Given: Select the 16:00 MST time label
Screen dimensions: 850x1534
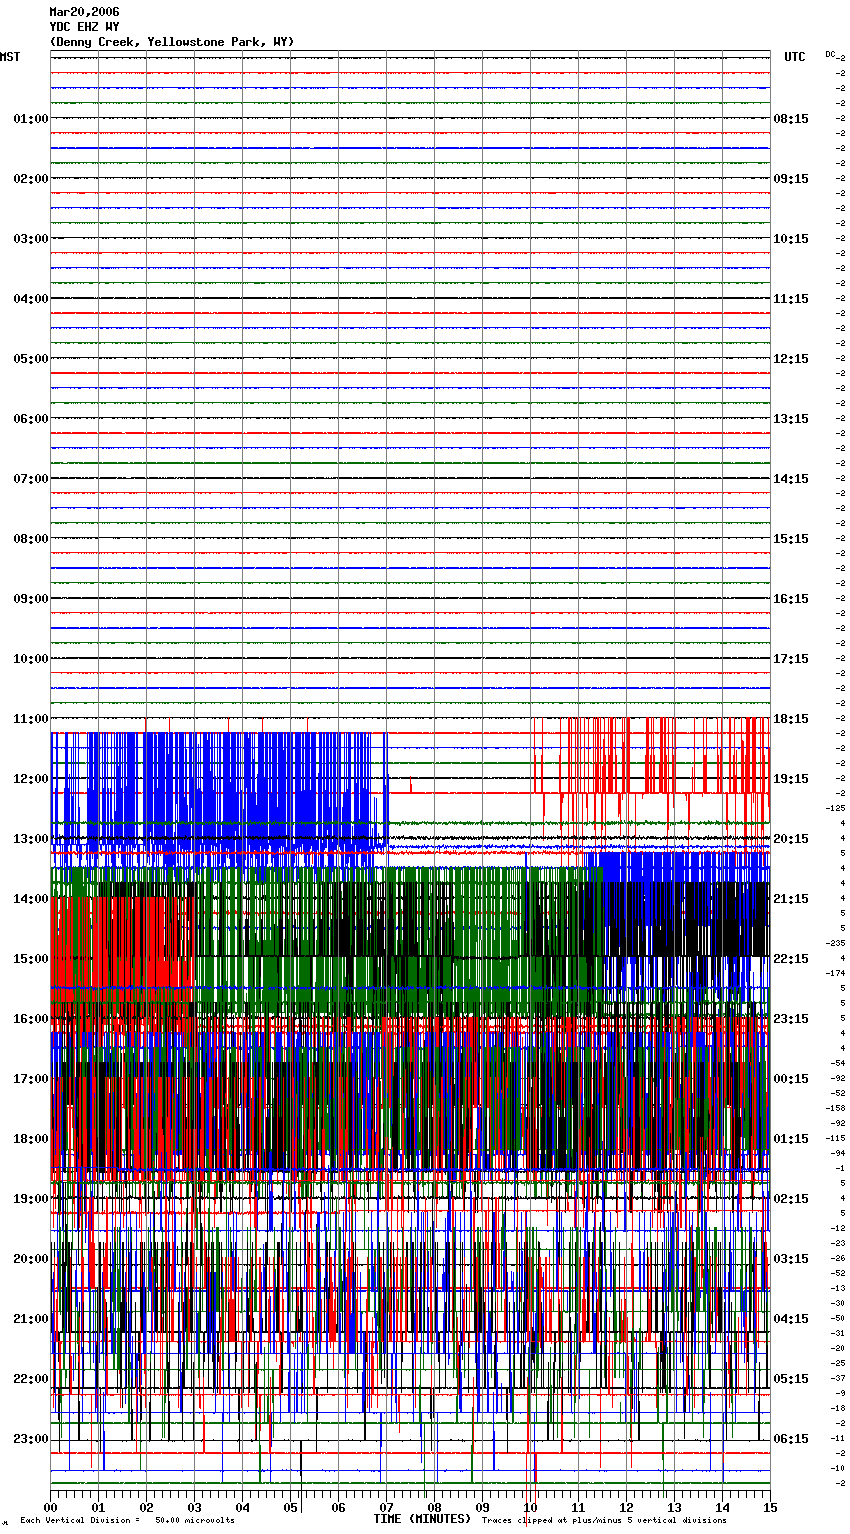Looking at the screenshot, I should point(31,1019).
